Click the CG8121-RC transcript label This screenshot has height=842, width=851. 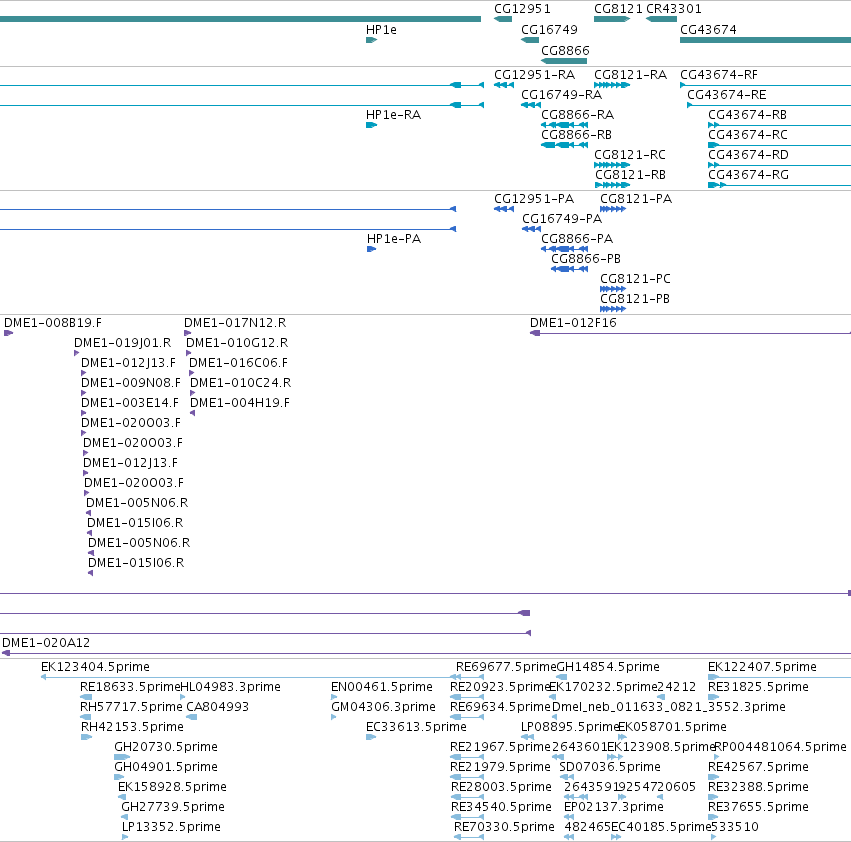[630, 155]
